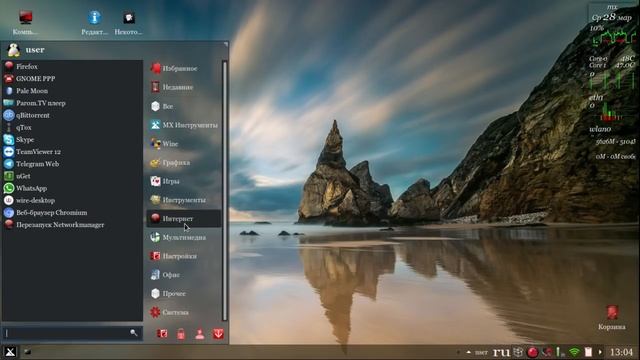The width and height of the screenshot is (640, 360).
Task: Click the Wi-Fi network tray icon
Action: click(x=574, y=352)
